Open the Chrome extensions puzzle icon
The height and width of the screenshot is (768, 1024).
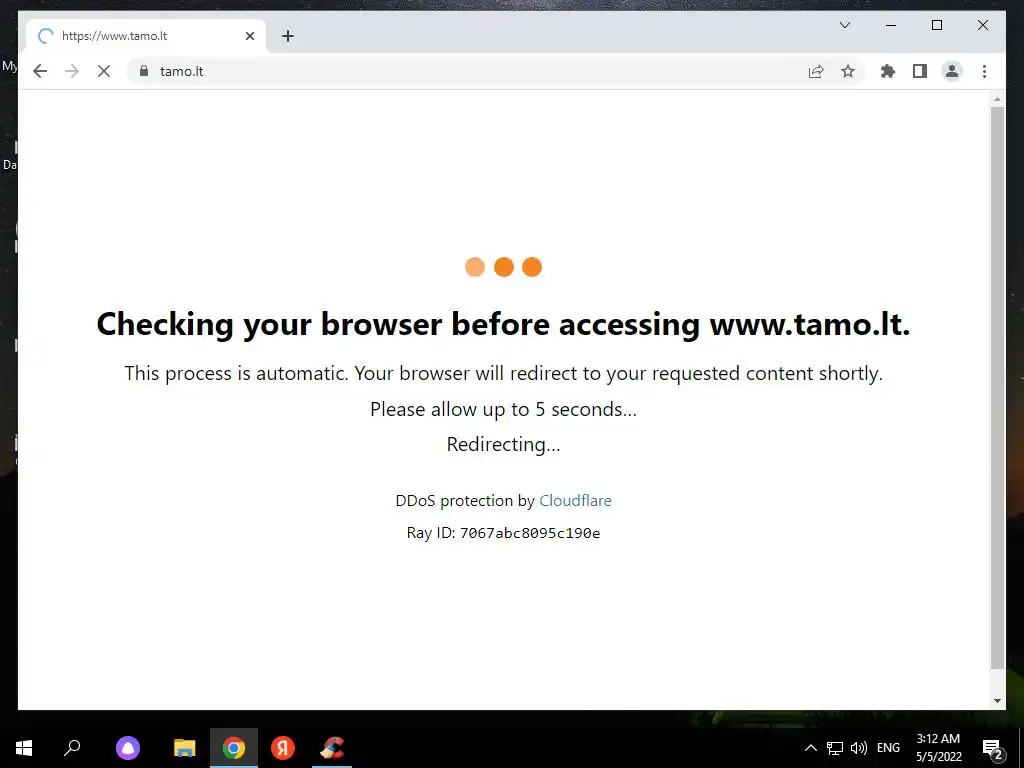(888, 71)
